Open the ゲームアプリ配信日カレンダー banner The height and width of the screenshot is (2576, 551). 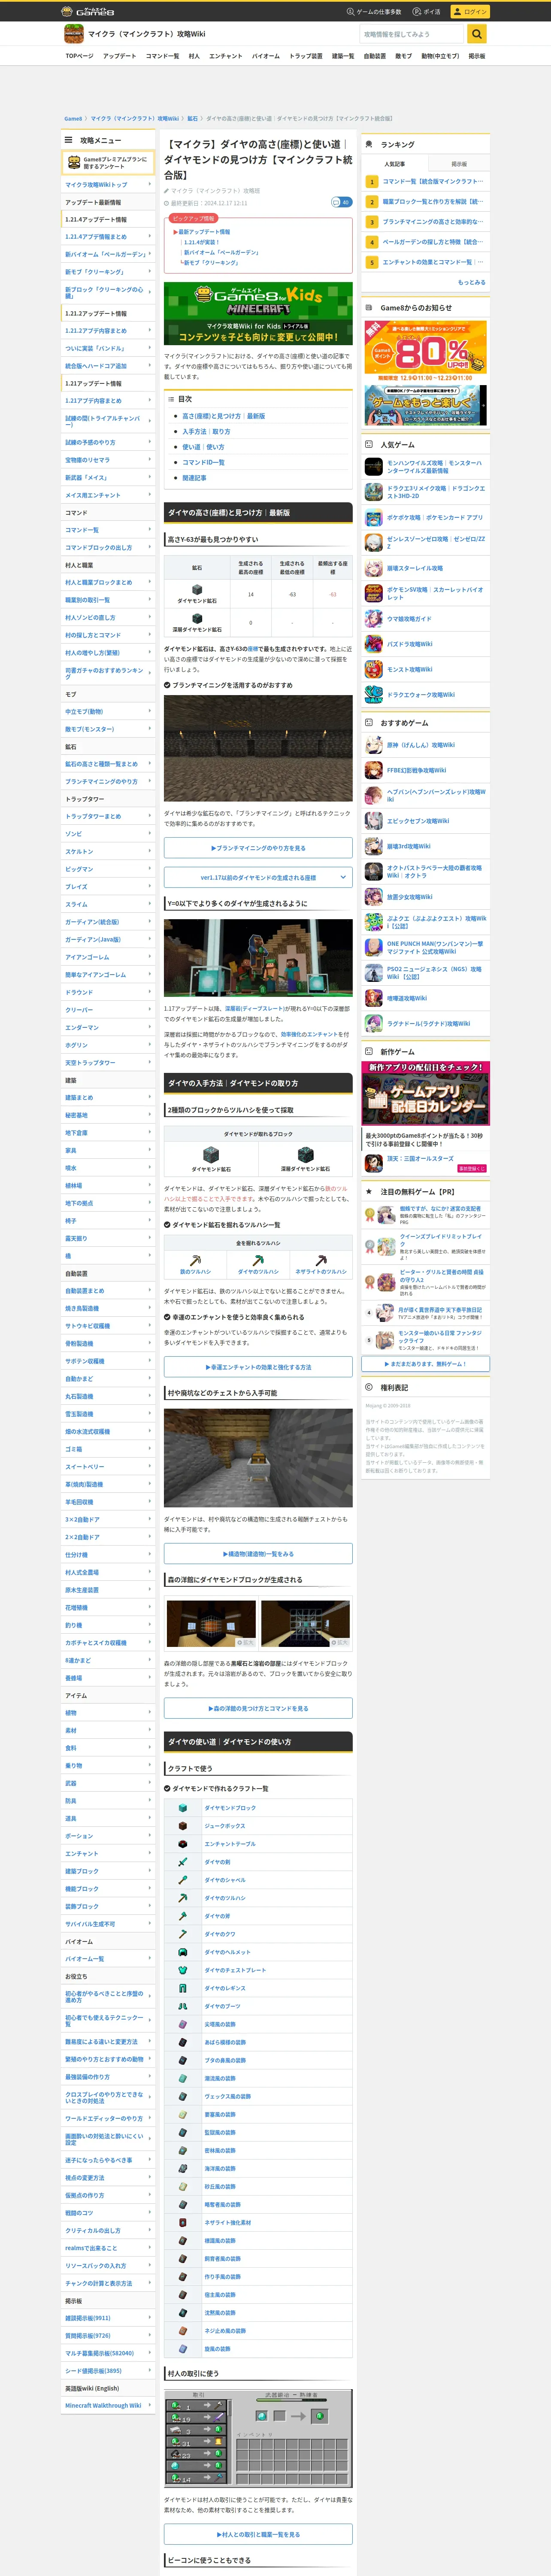click(426, 1093)
